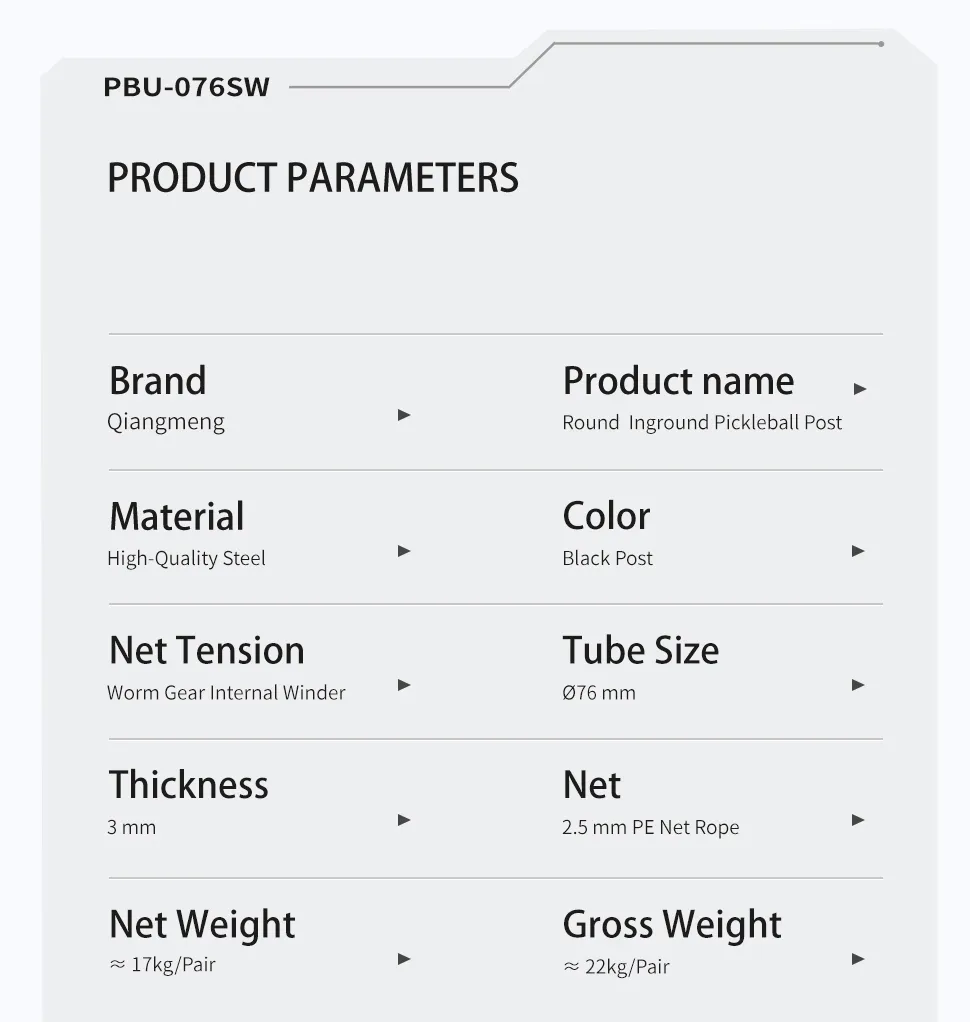This screenshot has width=970, height=1022.
Task: Select the Ø76 mm tube size value
Action: [599, 693]
